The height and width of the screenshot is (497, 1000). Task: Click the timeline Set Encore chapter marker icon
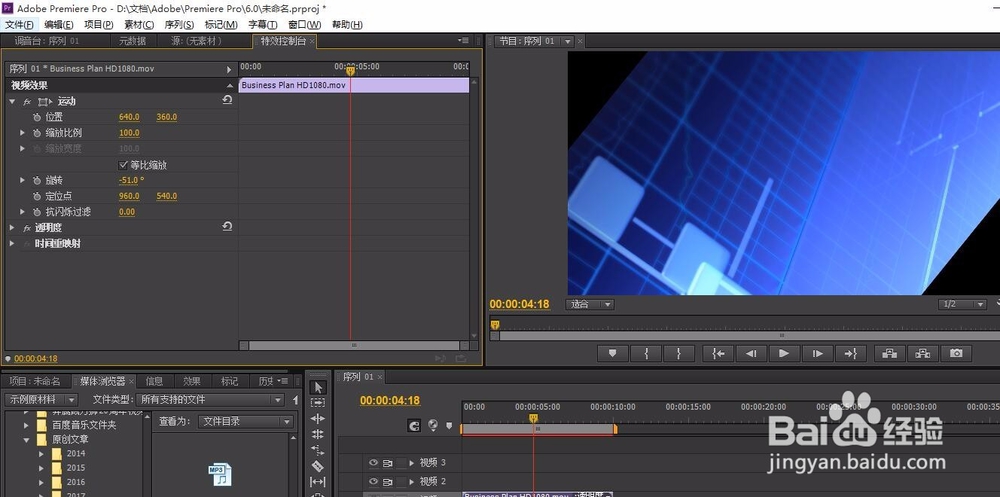click(433, 426)
